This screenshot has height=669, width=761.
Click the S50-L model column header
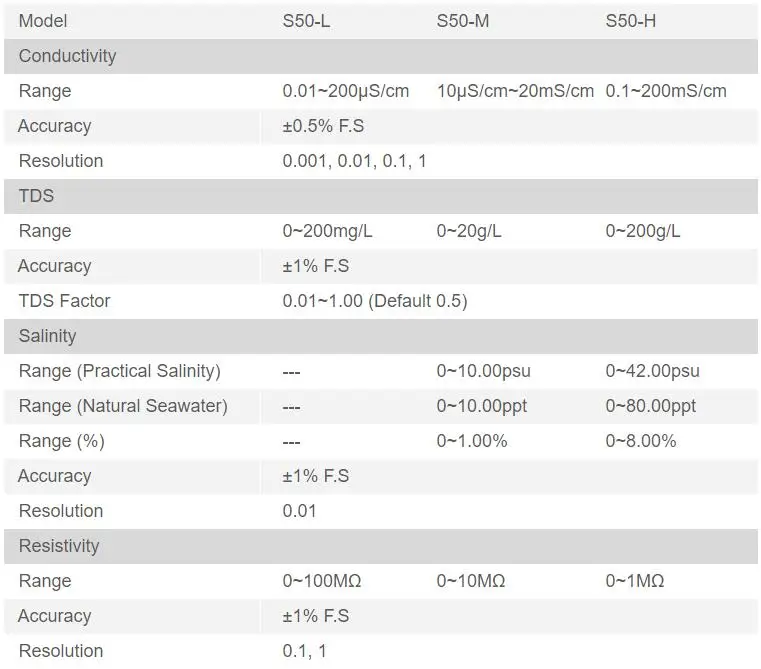306,21
